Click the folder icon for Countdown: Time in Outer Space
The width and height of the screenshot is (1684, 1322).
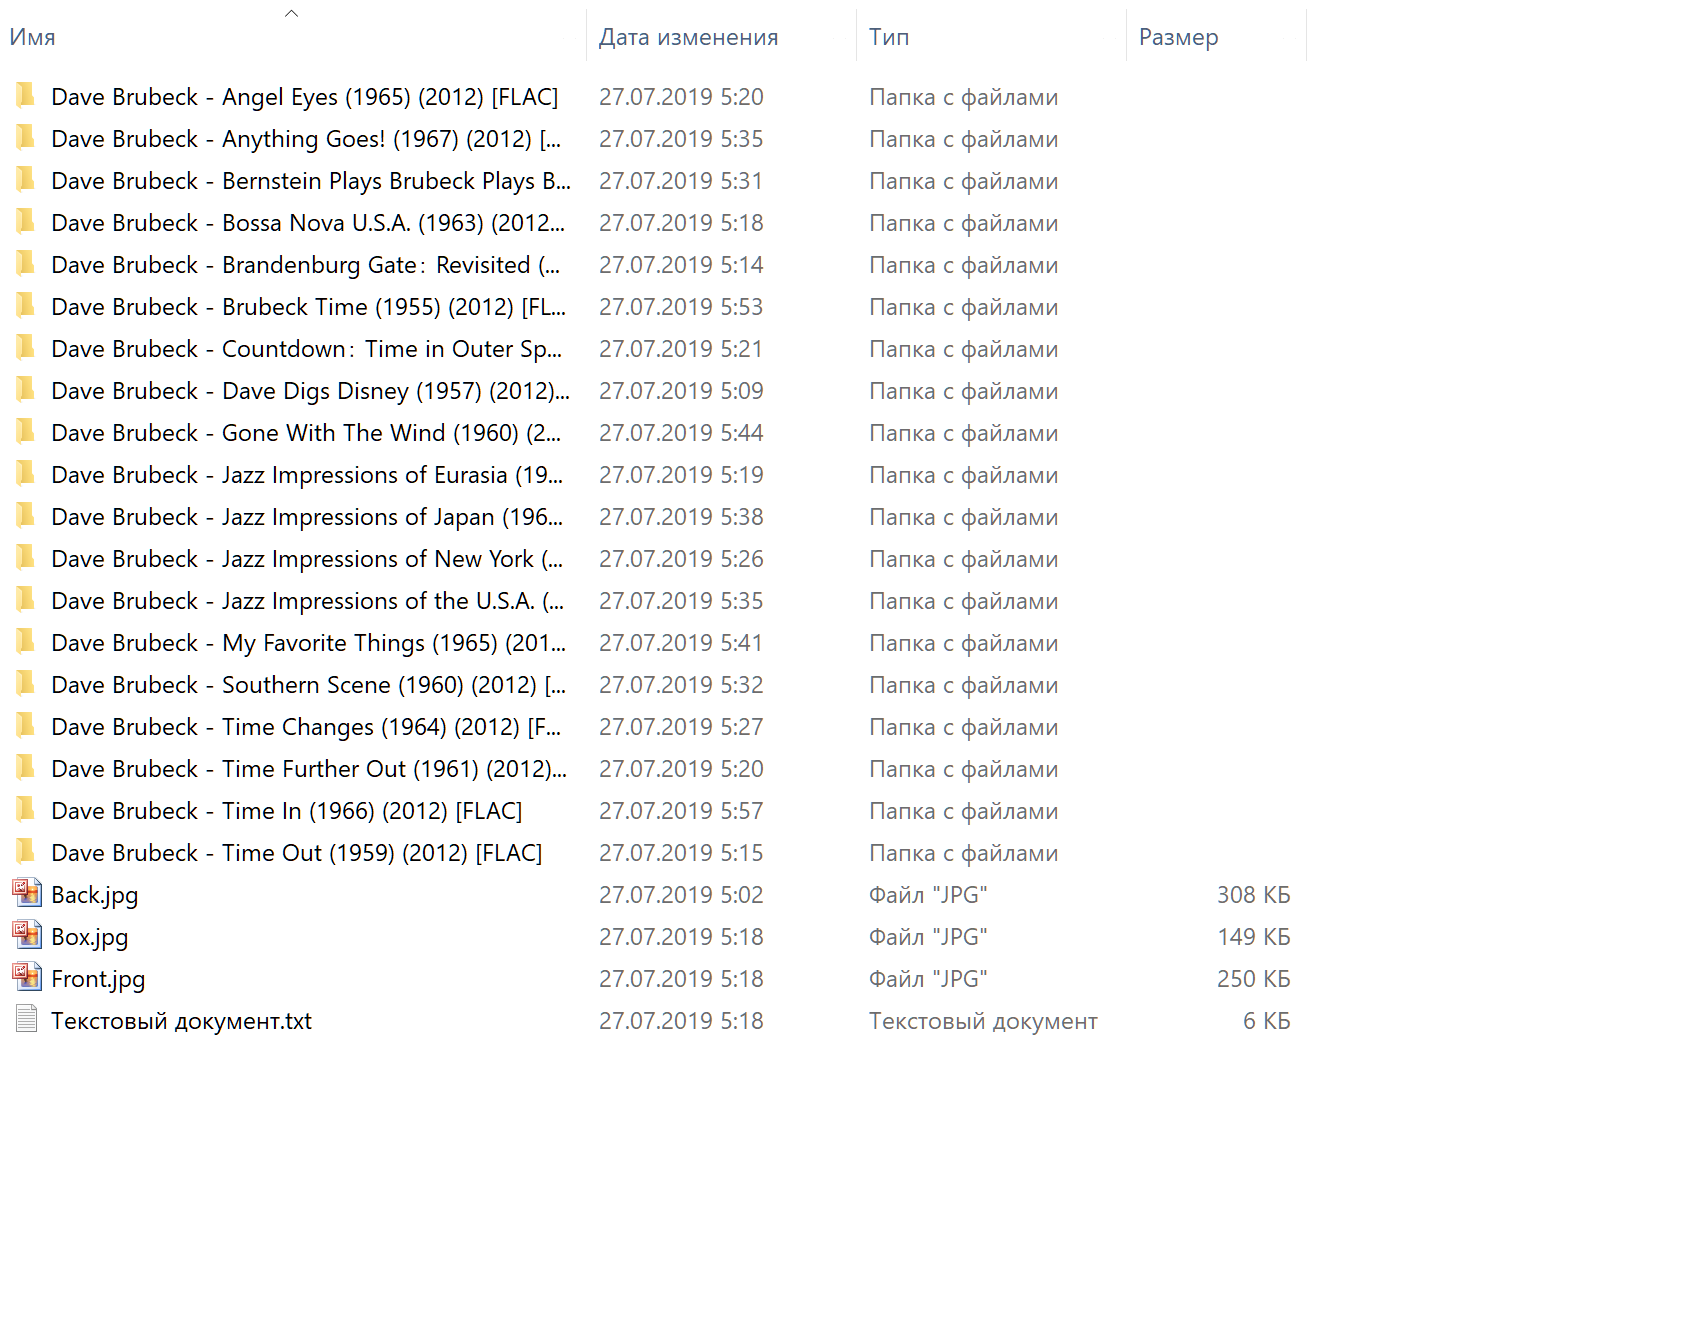[x=26, y=348]
